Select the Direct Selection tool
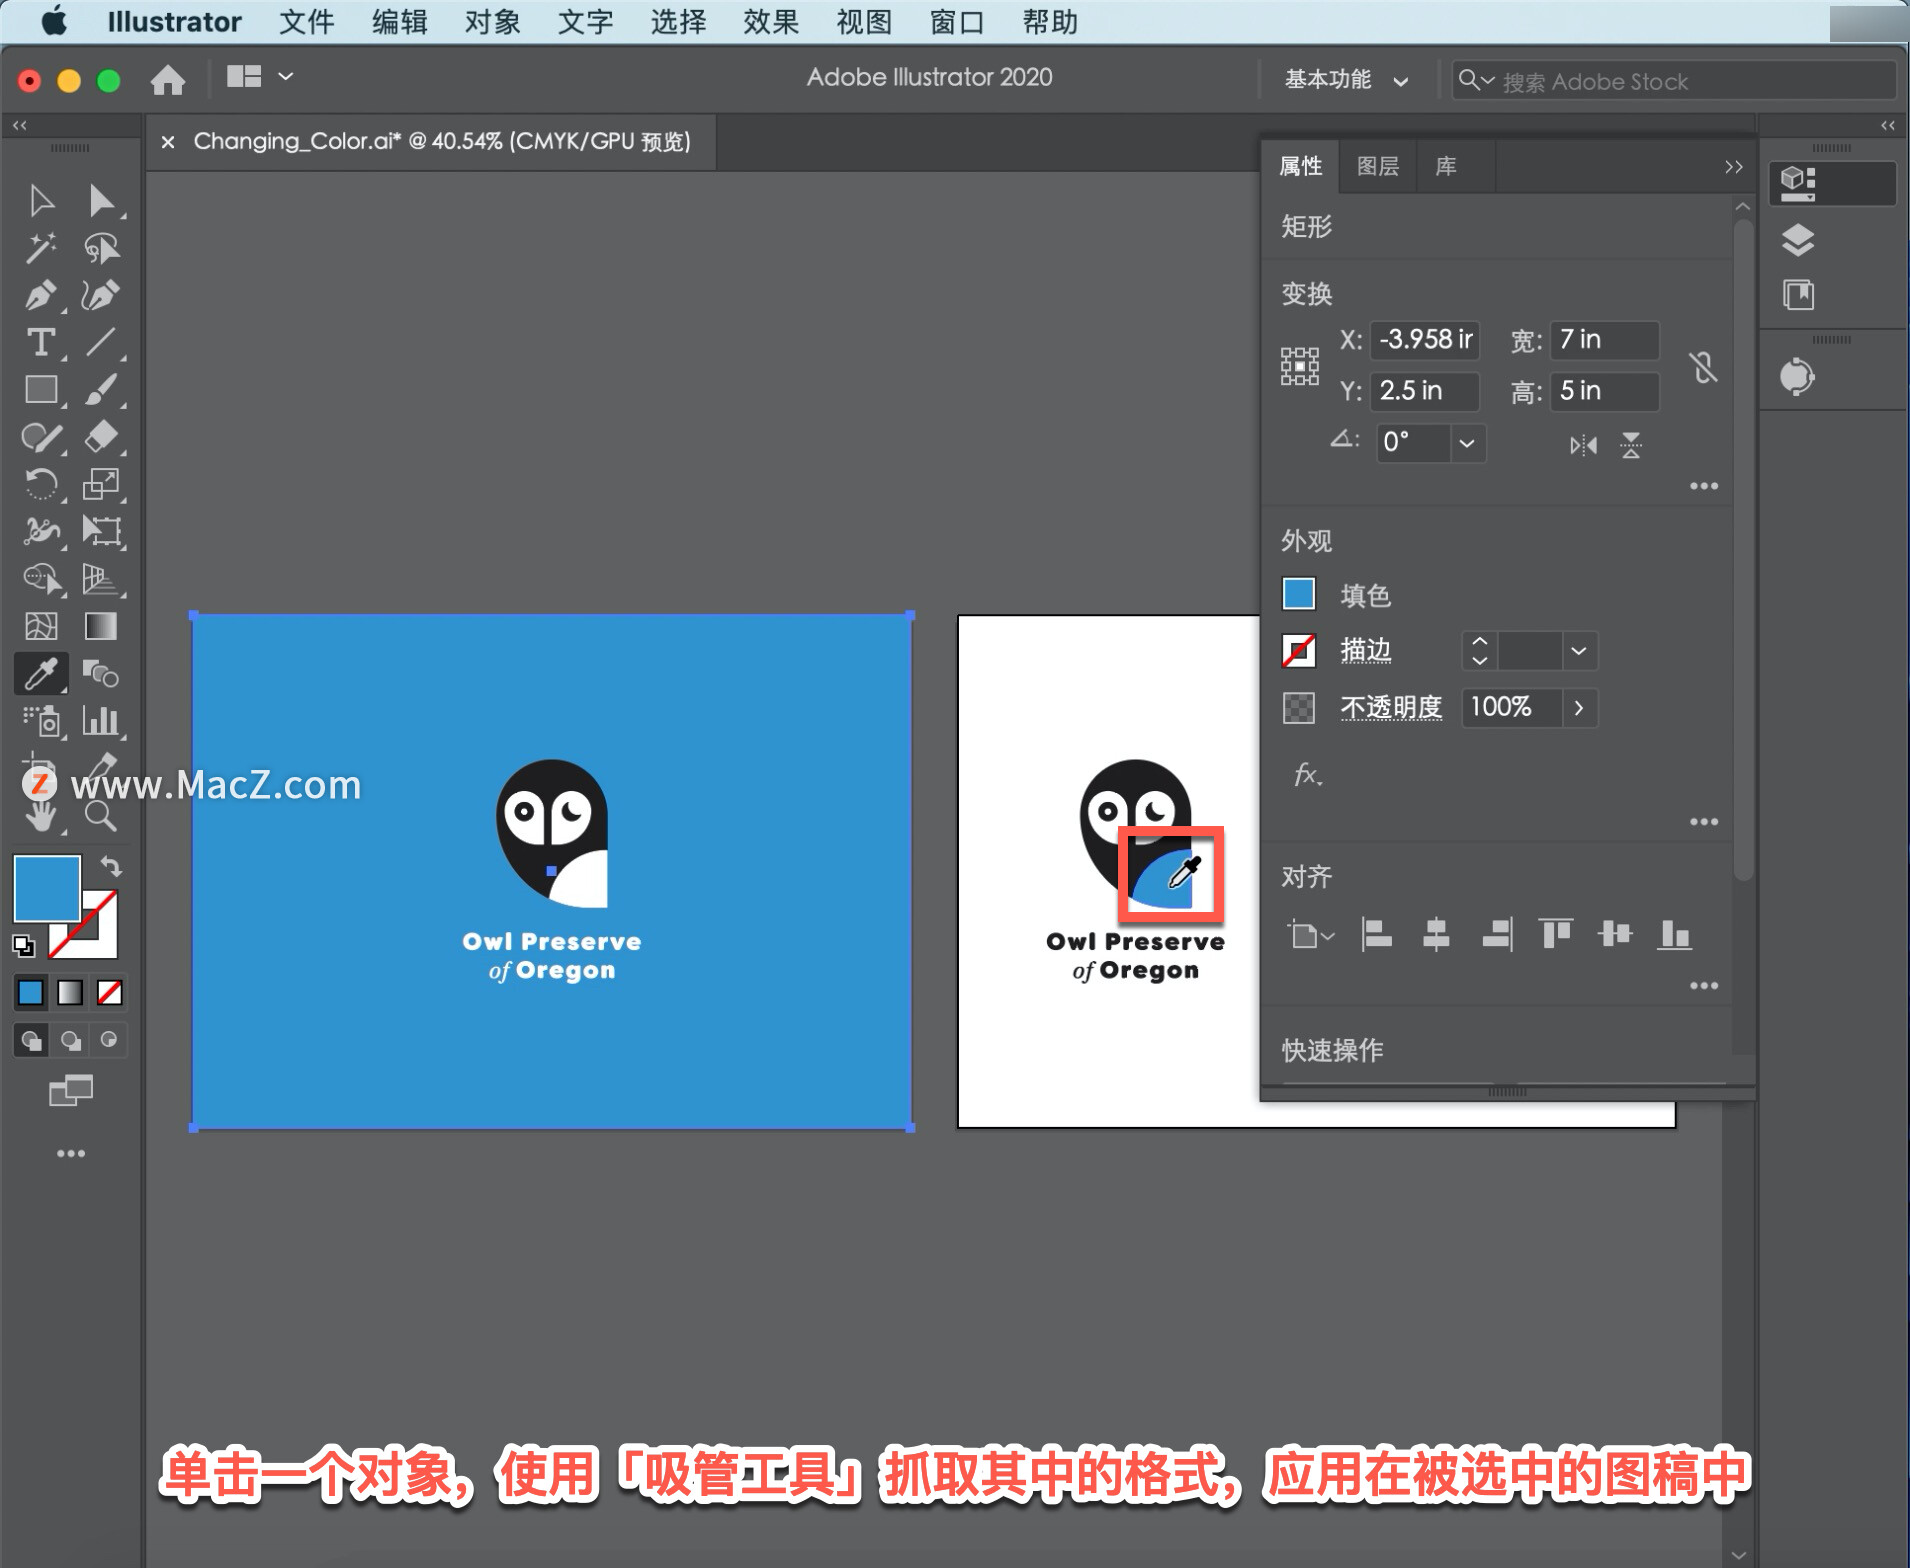 tap(101, 200)
